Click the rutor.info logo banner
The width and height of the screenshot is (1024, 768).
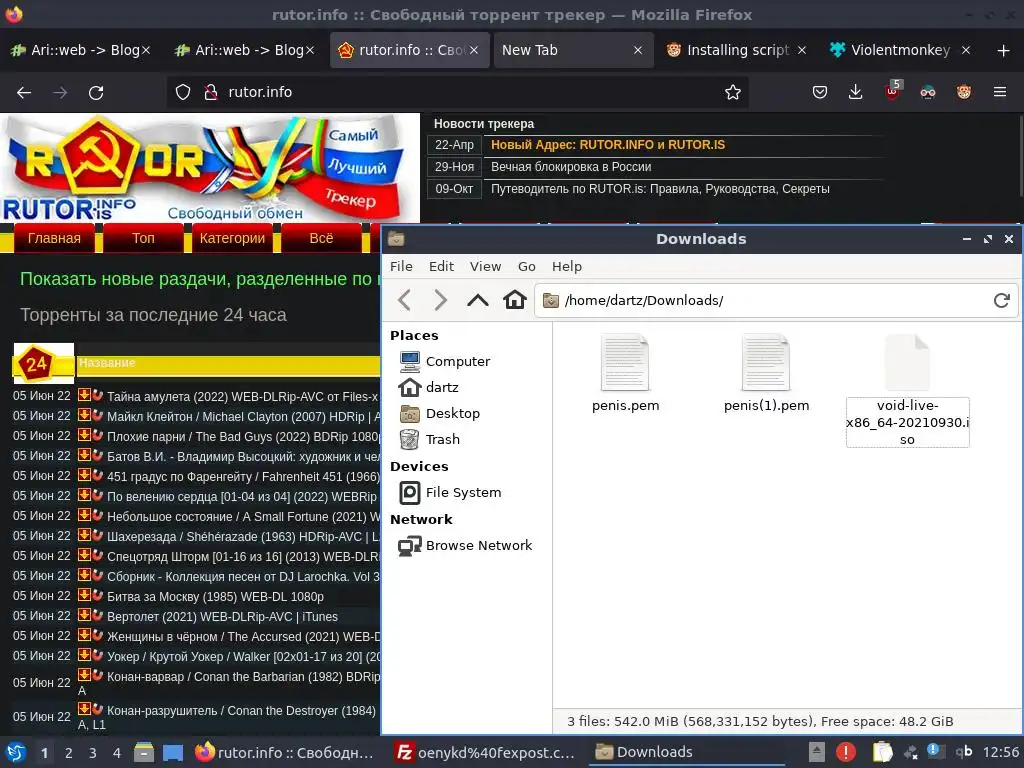(x=210, y=168)
